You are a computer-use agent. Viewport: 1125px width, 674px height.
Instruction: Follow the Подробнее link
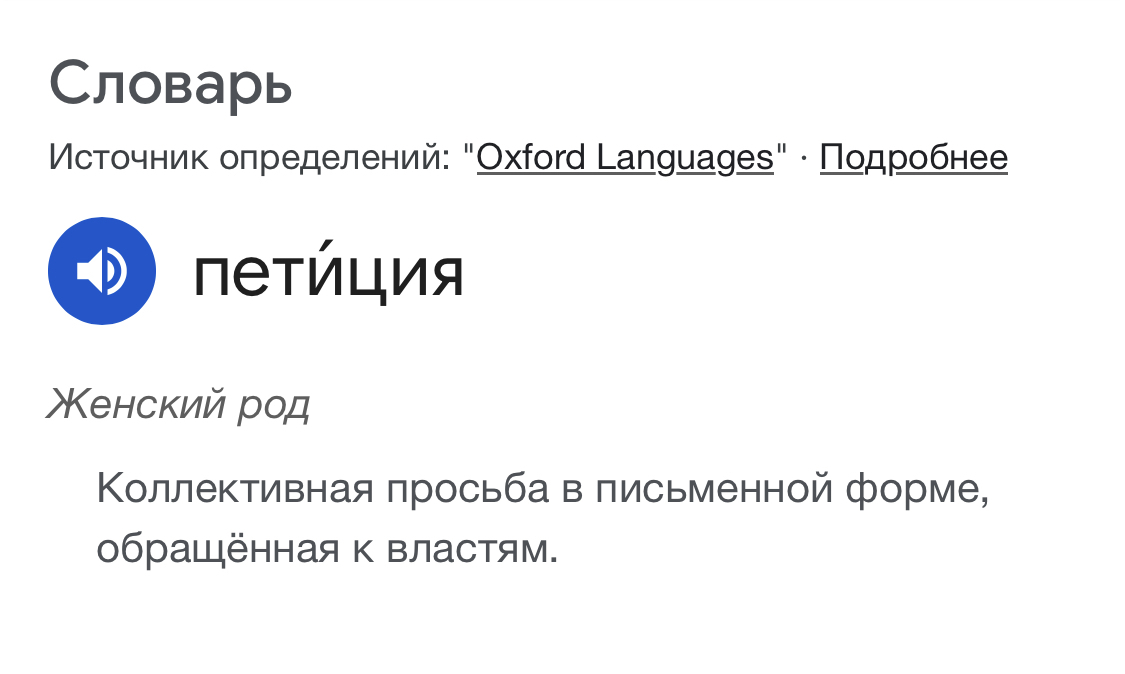pyautogui.click(x=913, y=158)
